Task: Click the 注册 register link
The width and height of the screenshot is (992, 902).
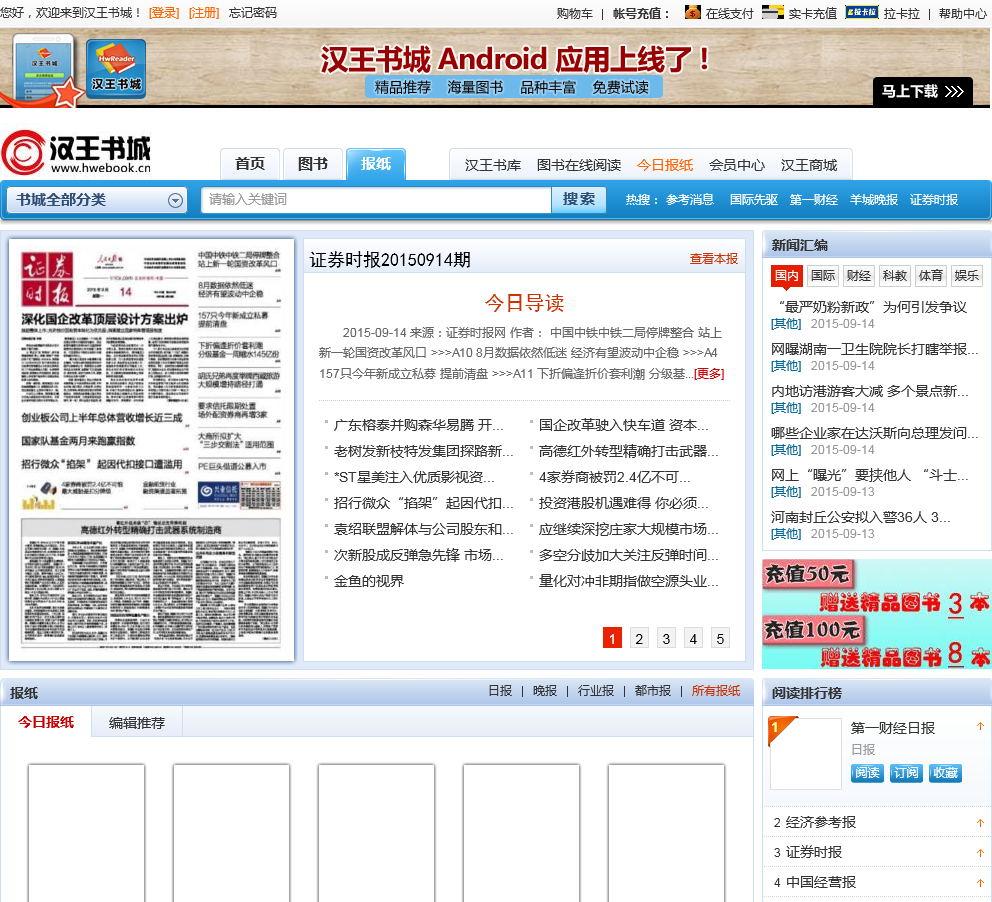Action: [x=204, y=13]
